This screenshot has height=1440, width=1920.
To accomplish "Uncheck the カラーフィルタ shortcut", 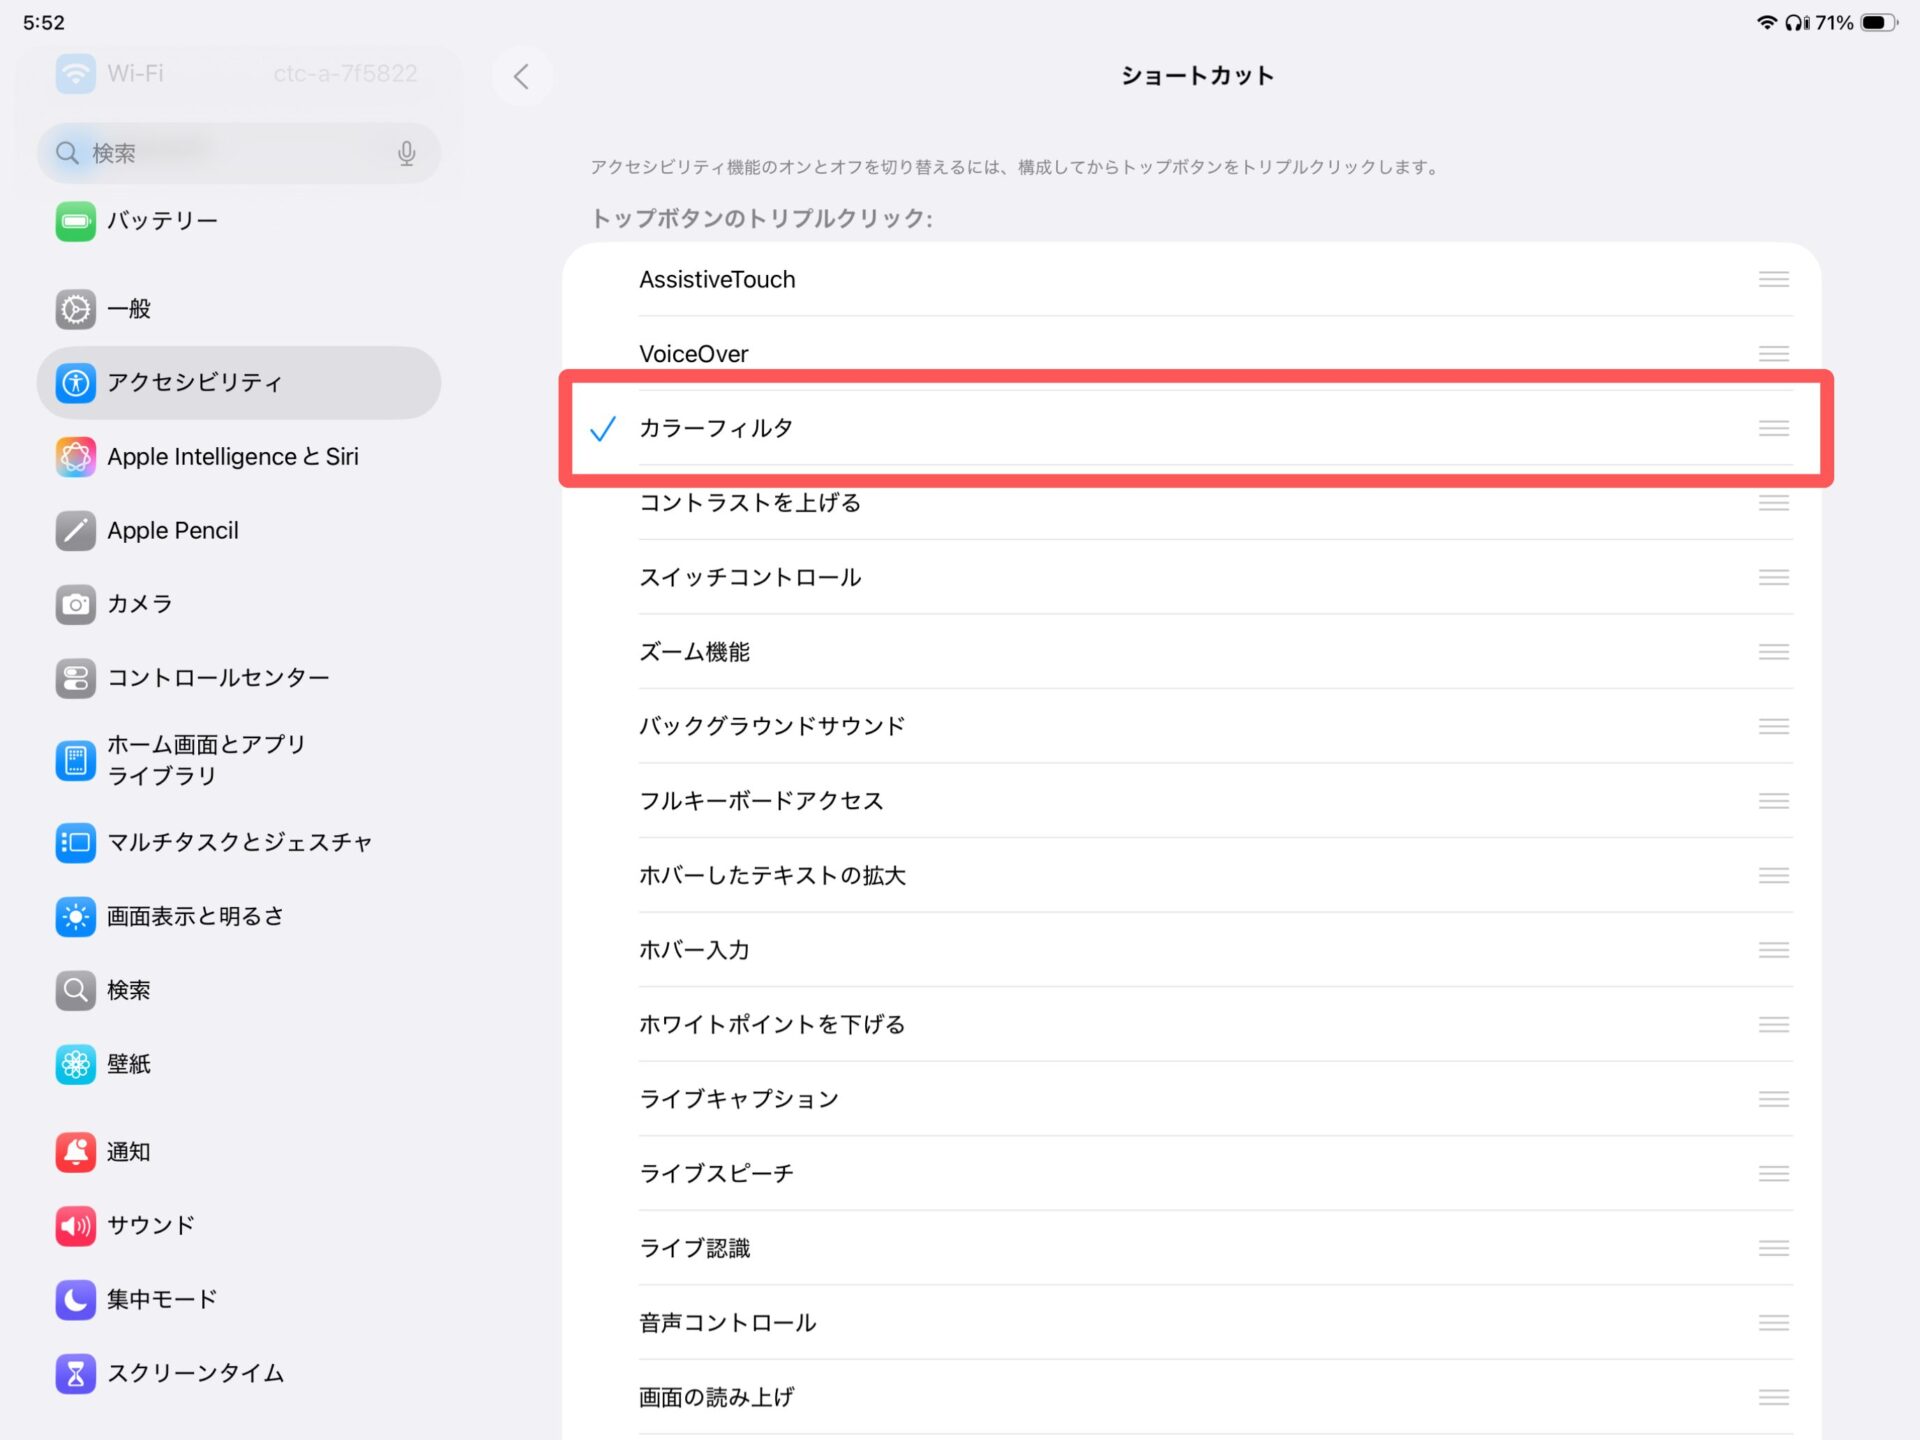I will [716, 429].
